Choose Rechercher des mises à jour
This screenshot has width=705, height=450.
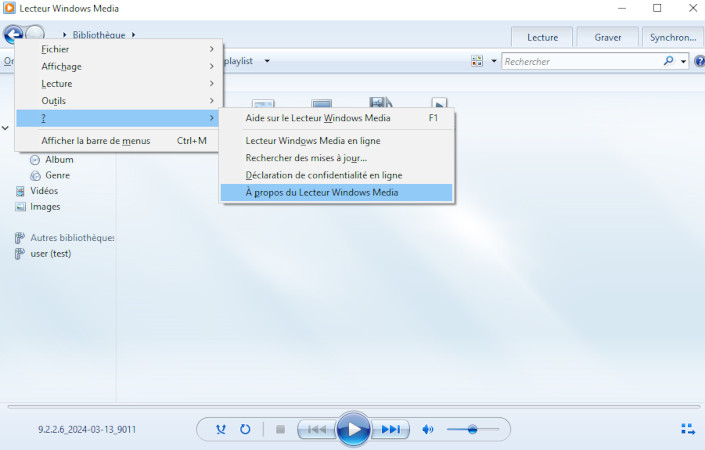tap(336, 158)
